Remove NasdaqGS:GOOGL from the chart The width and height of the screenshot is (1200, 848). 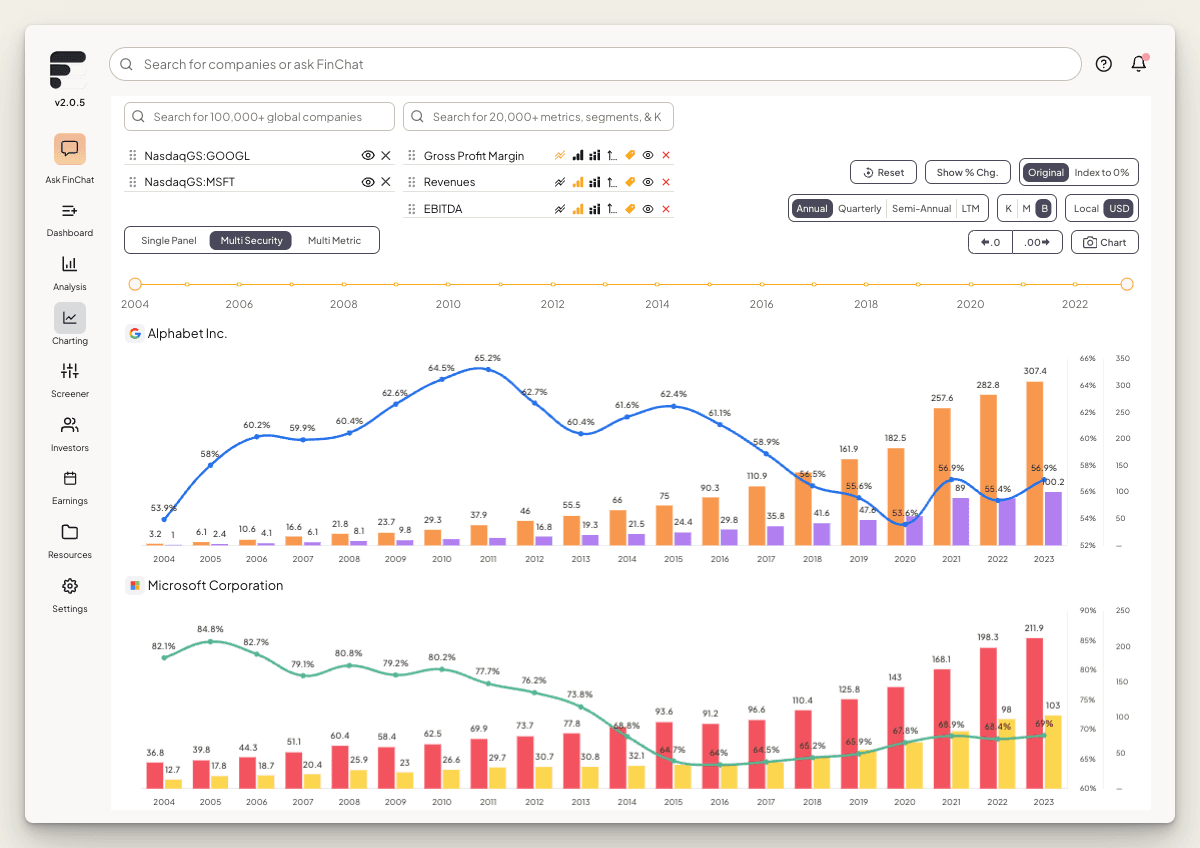386,156
